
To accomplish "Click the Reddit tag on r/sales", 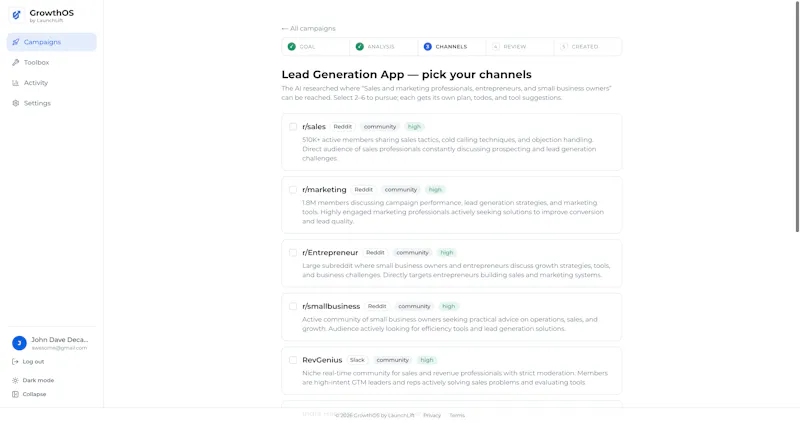I will click(x=342, y=127).
